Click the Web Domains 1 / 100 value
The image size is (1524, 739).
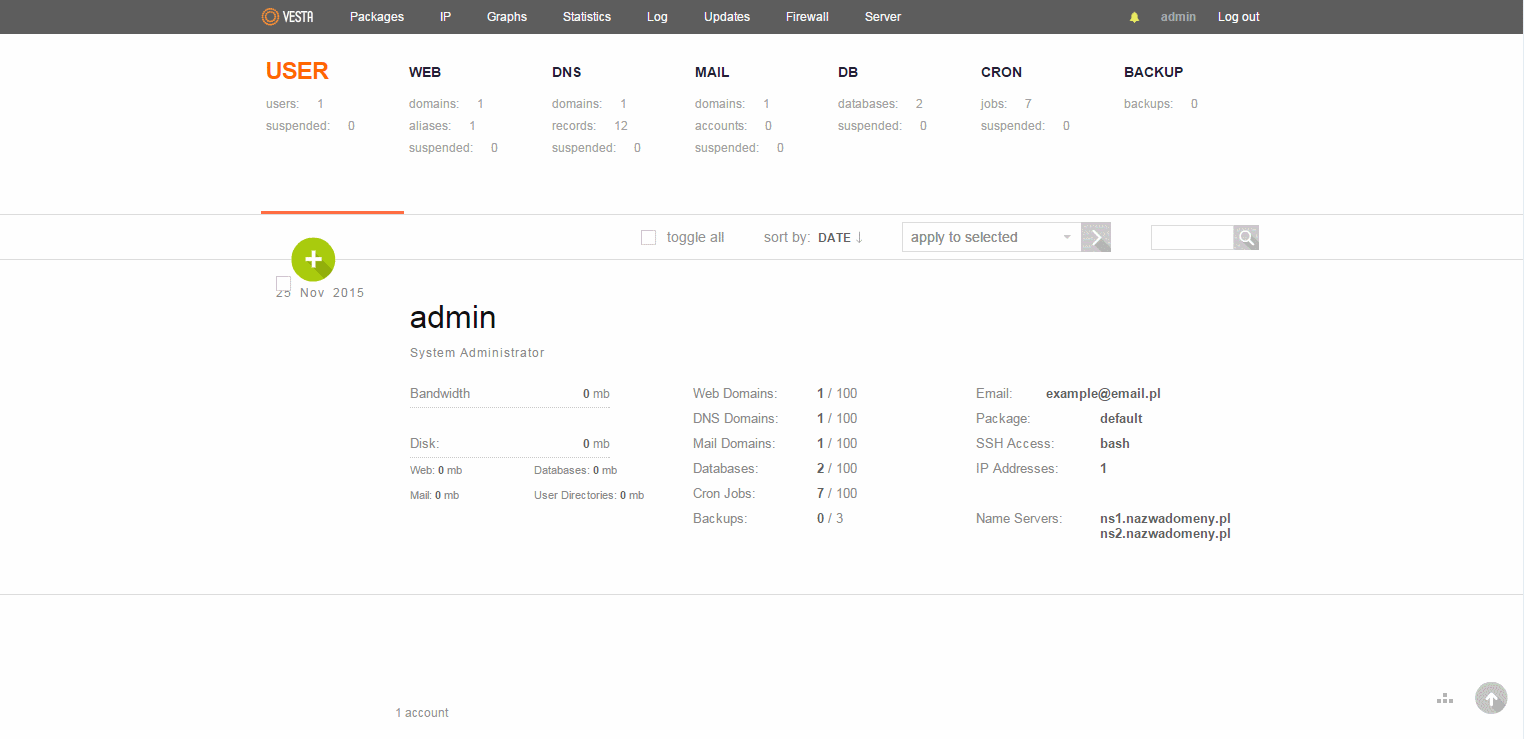click(x=837, y=394)
